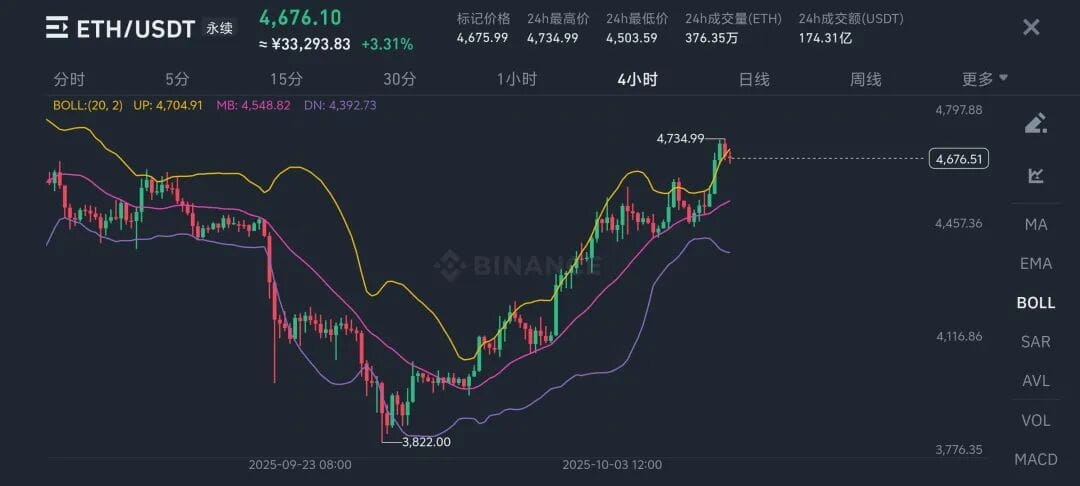Show the VOL volume indicator
1080x486 pixels.
point(1036,420)
